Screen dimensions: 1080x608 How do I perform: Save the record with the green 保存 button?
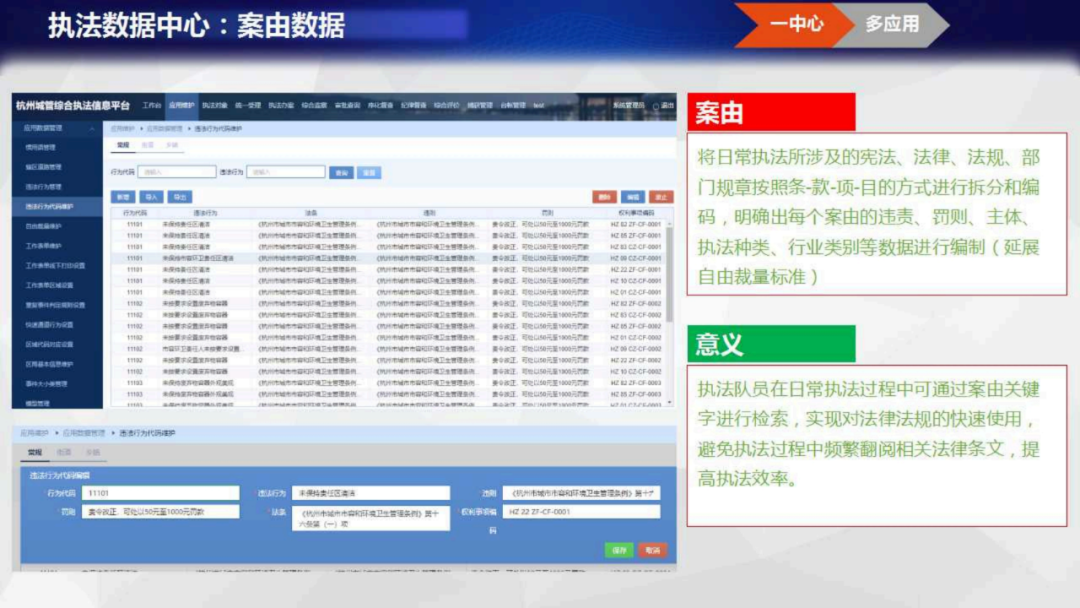(618, 549)
